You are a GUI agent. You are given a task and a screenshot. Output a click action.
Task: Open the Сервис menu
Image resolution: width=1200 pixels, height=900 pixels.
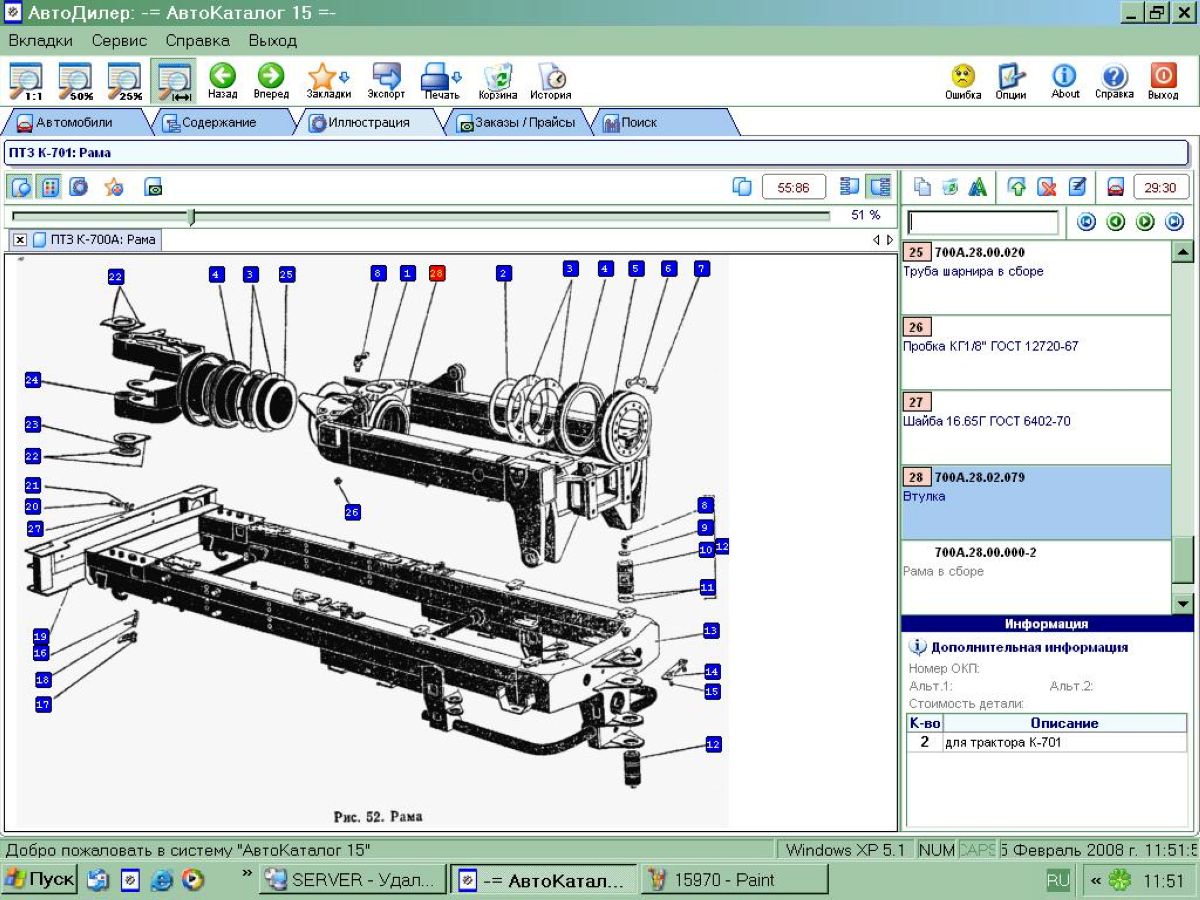tap(119, 41)
